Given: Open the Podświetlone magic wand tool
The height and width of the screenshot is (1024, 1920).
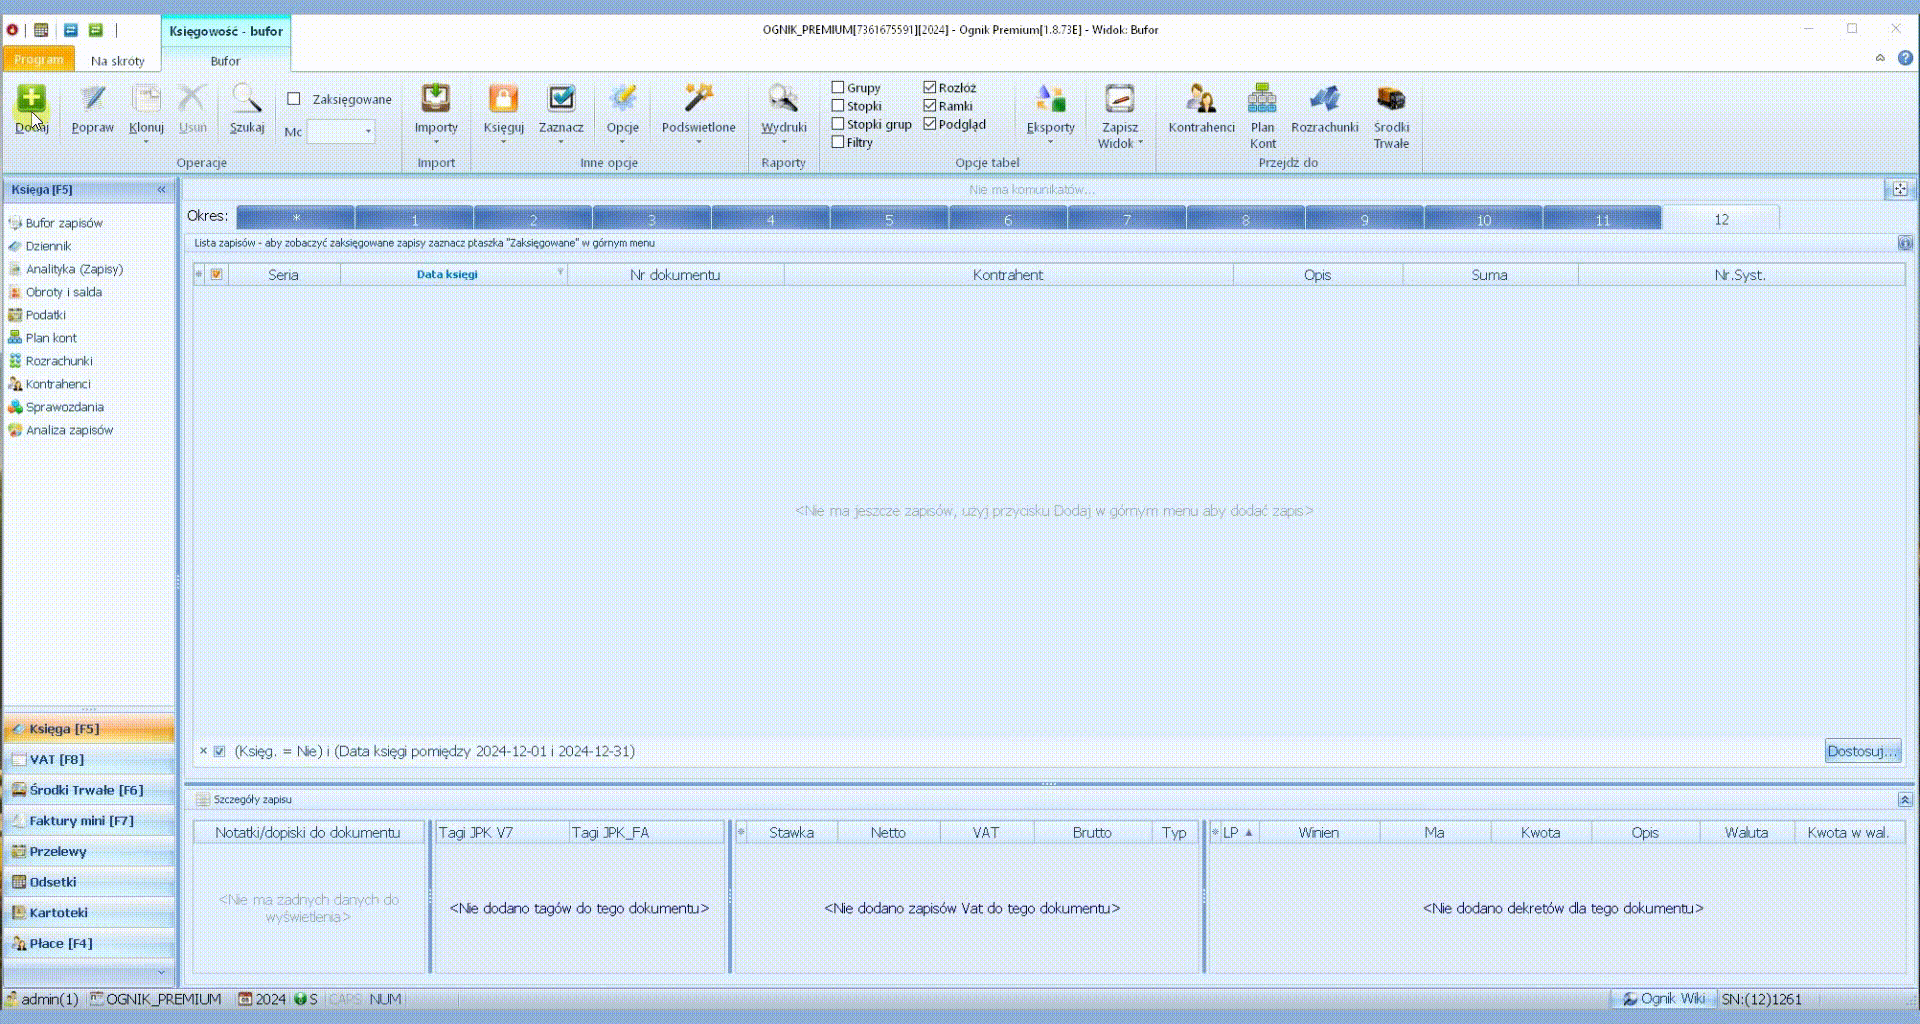Looking at the screenshot, I should point(698,98).
